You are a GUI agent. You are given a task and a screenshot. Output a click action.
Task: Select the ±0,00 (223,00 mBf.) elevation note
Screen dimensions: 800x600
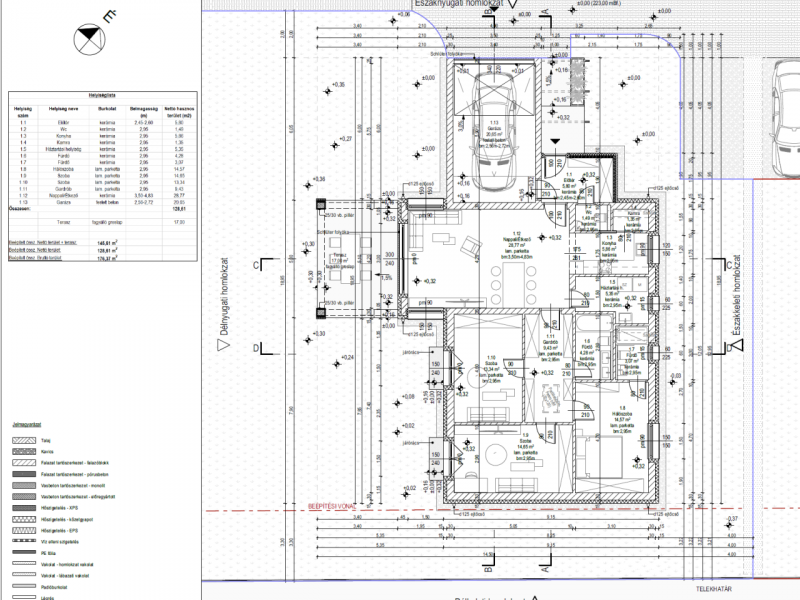(598, 3)
